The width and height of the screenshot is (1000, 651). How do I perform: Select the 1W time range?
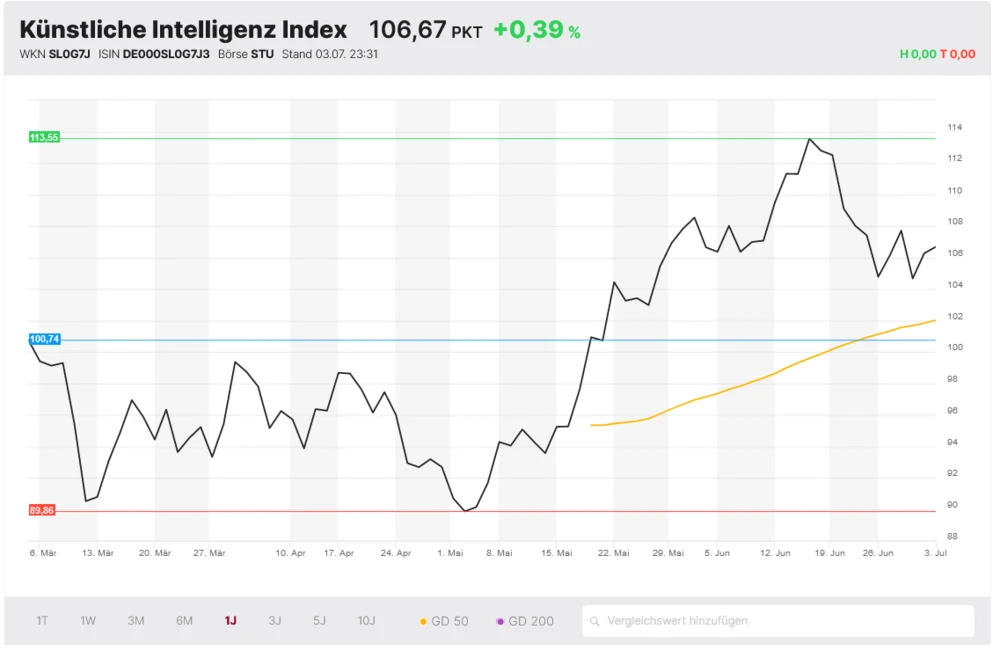point(88,621)
